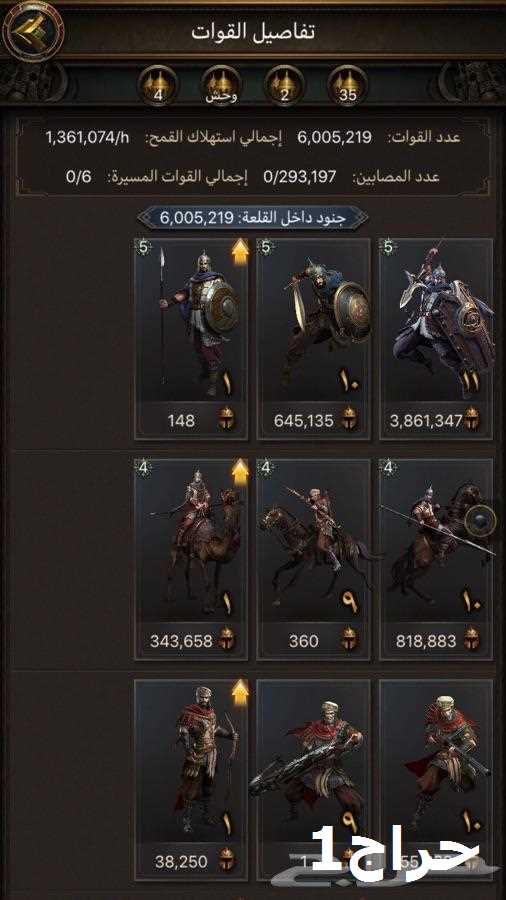Tap upgrade arrow on the archer card
This screenshot has height=900, width=506.
pos(240,693)
